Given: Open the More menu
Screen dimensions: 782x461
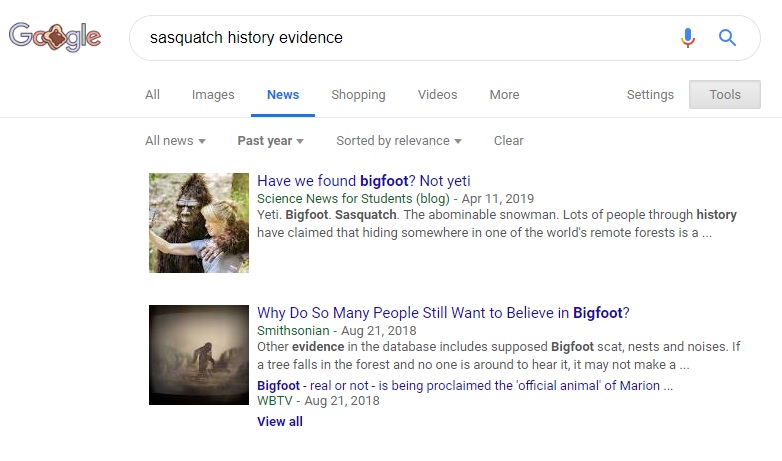Looking at the screenshot, I should (504, 95).
